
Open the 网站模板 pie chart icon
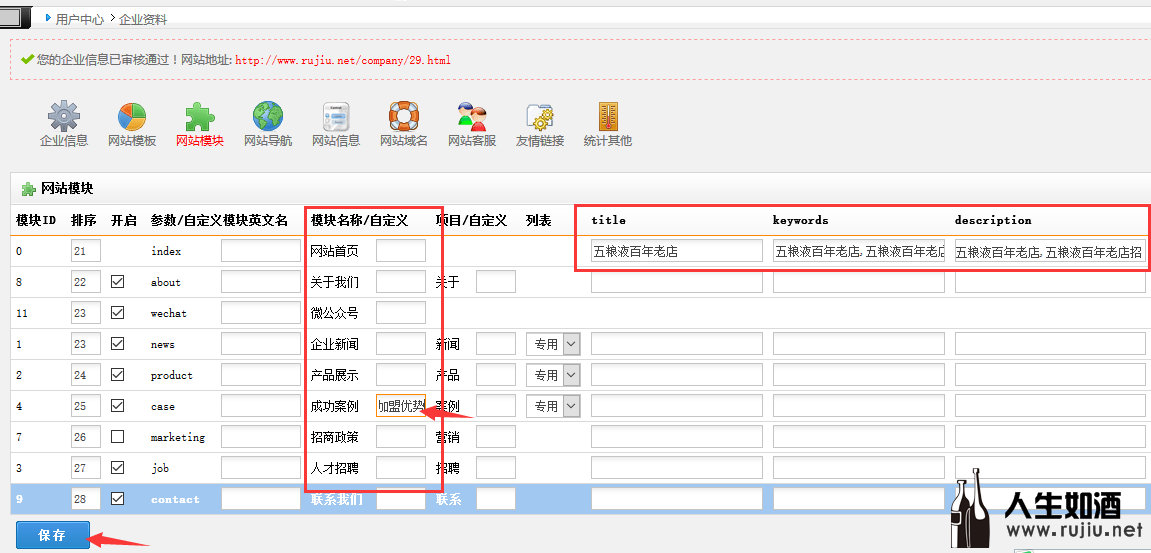pos(132,116)
